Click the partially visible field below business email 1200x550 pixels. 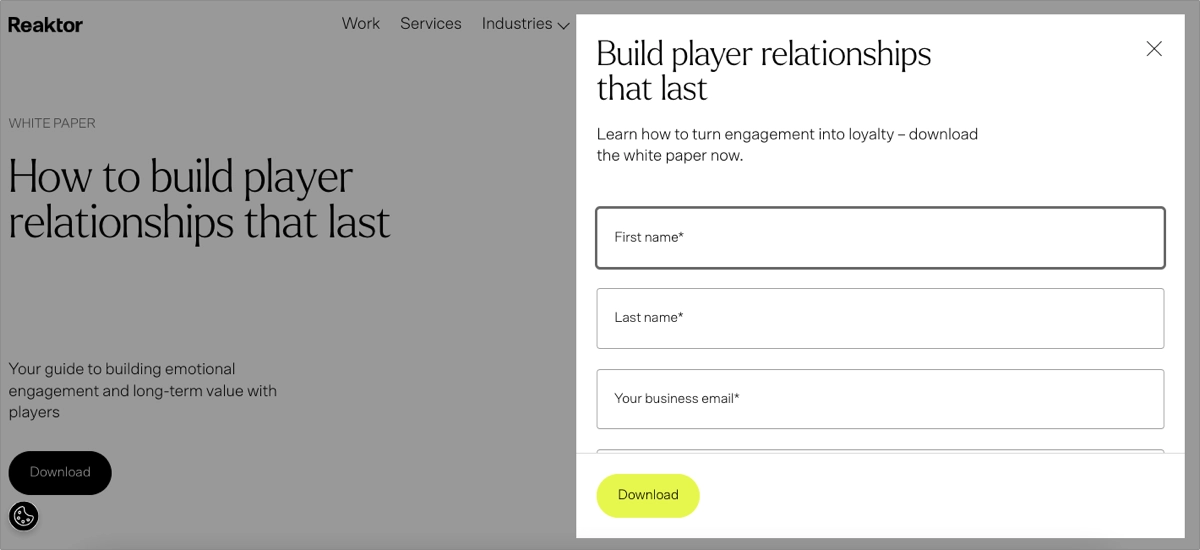pyautogui.click(x=880, y=451)
